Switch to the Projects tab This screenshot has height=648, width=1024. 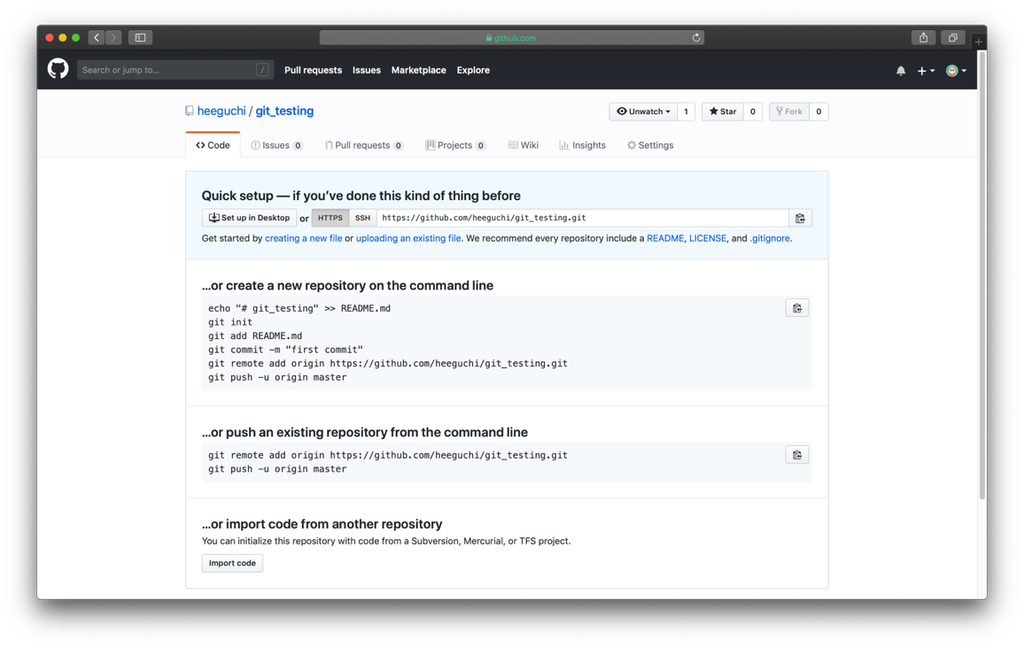coord(455,145)
